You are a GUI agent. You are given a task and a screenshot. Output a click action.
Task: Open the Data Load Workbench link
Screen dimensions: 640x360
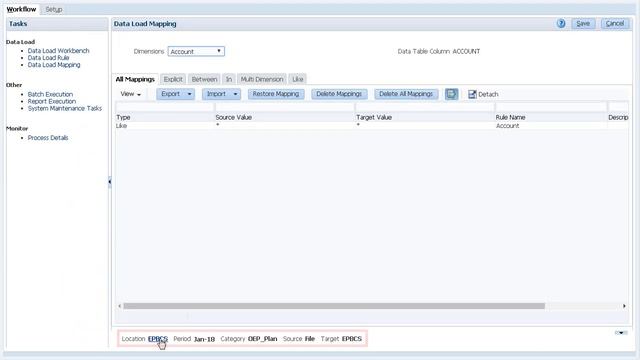pos(58,51)
